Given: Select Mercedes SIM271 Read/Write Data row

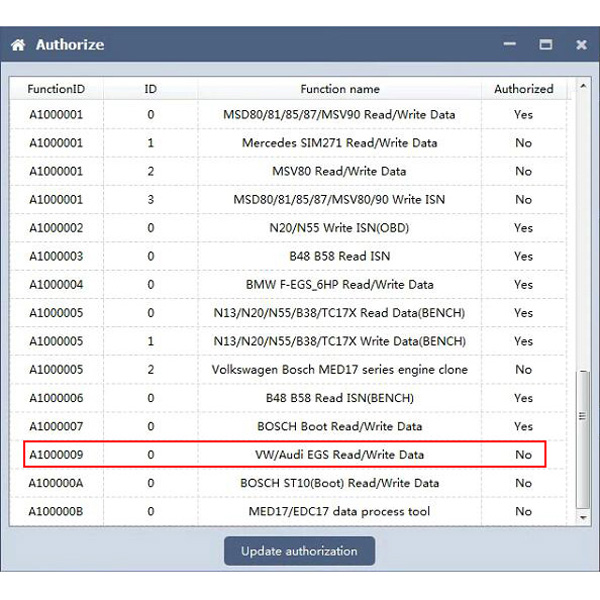Looking at the screenshot, I should click(288, 143).
